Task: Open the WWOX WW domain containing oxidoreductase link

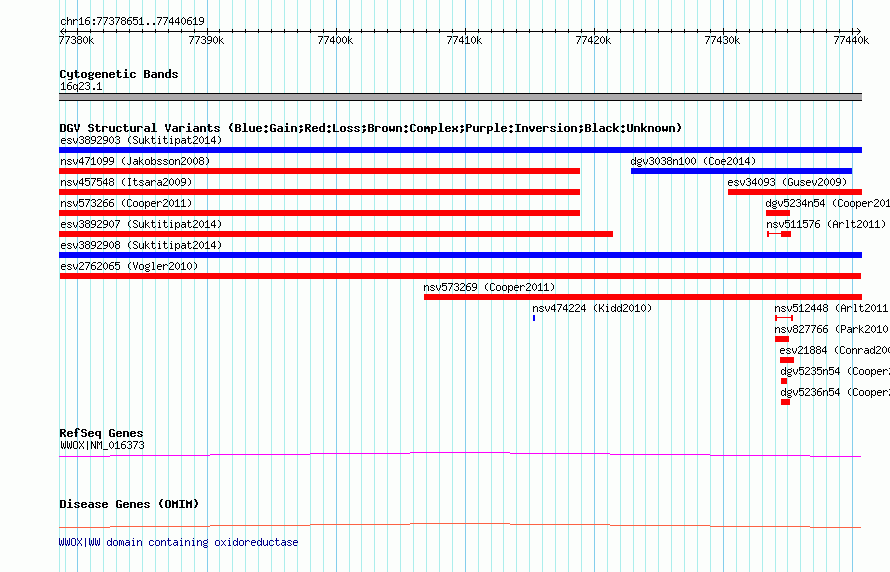Action: 178,542
